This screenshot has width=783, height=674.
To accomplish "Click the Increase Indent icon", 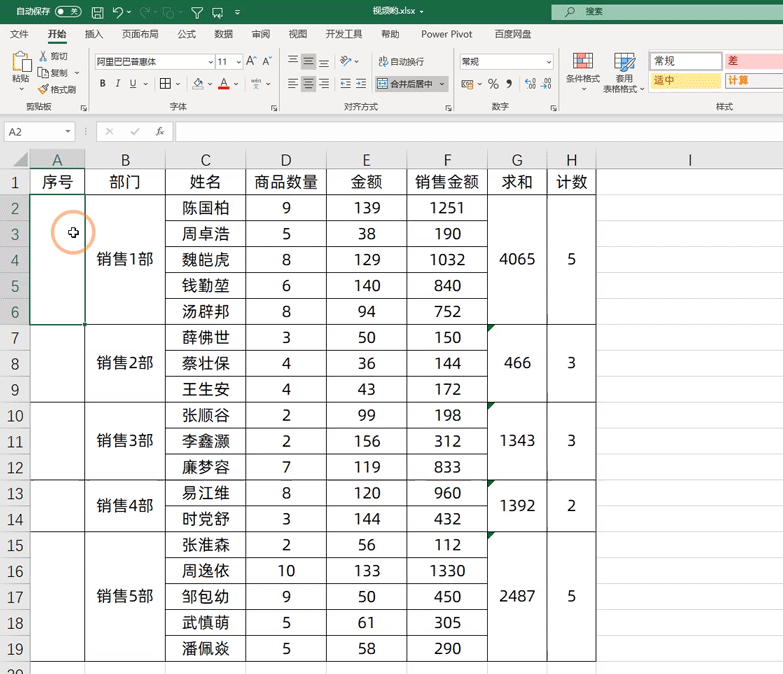I will click(361, 83).
